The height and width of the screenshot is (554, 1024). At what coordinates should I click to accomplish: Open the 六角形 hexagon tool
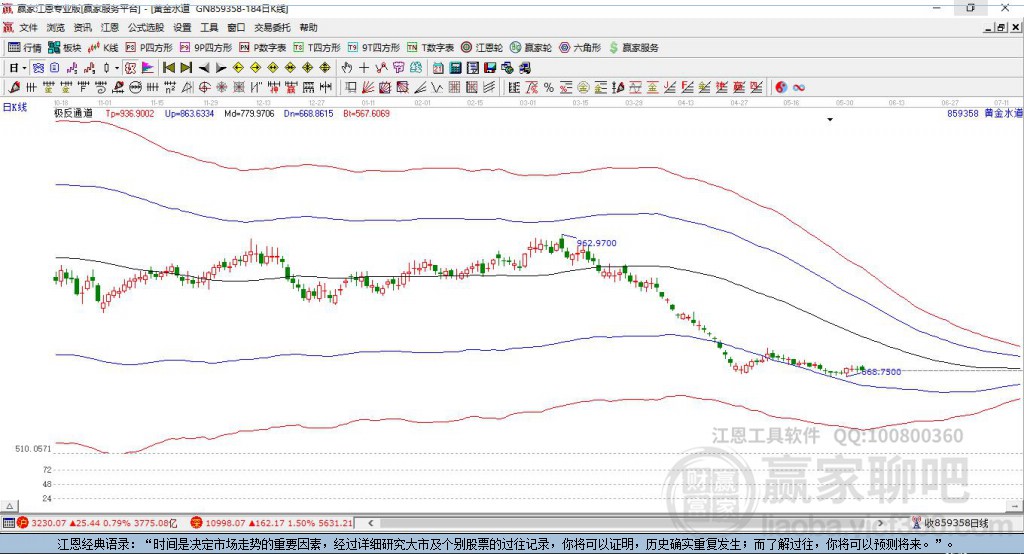point(580,48)
